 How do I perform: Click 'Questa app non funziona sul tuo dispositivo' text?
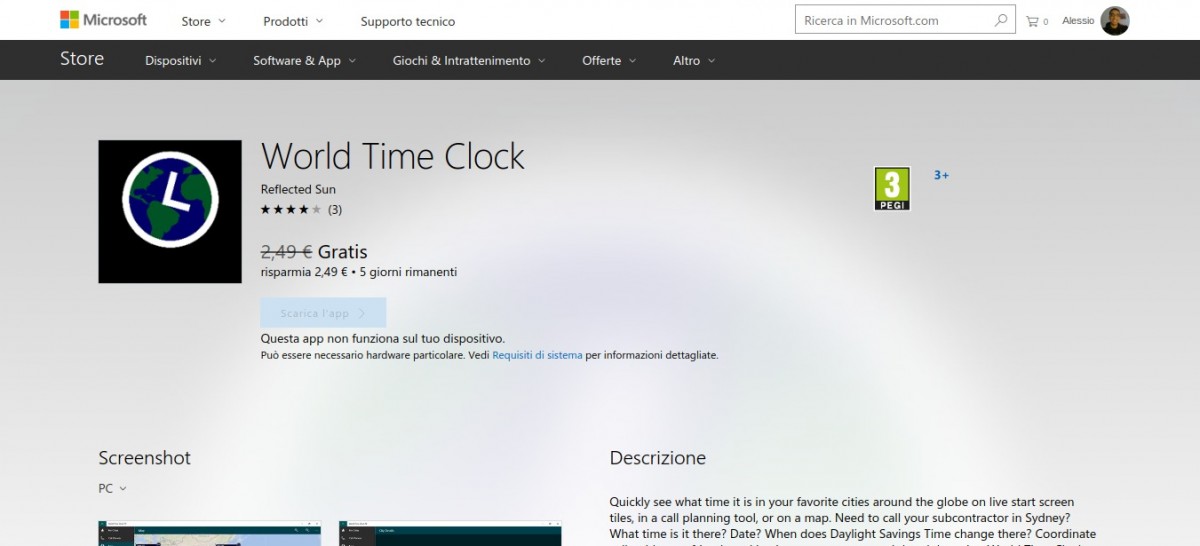tap(383, 339)
